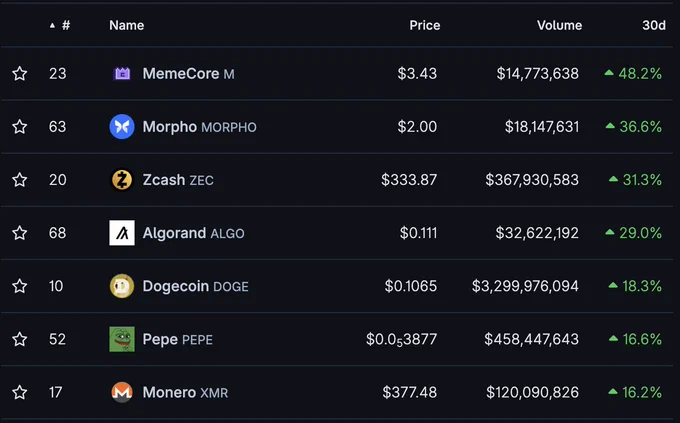
Task: Open the Algorand ALGO coin link
Action: (193, 233)
